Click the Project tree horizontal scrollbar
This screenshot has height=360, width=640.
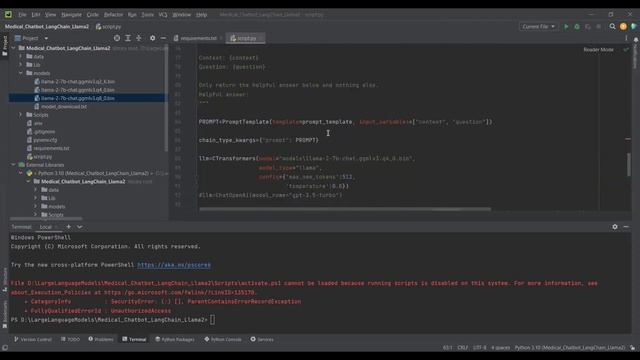pos(46,219)
